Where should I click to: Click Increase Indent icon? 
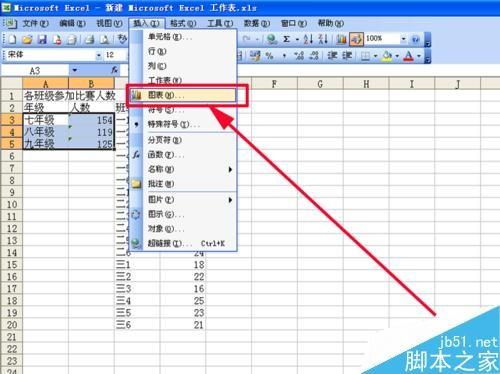347,56
